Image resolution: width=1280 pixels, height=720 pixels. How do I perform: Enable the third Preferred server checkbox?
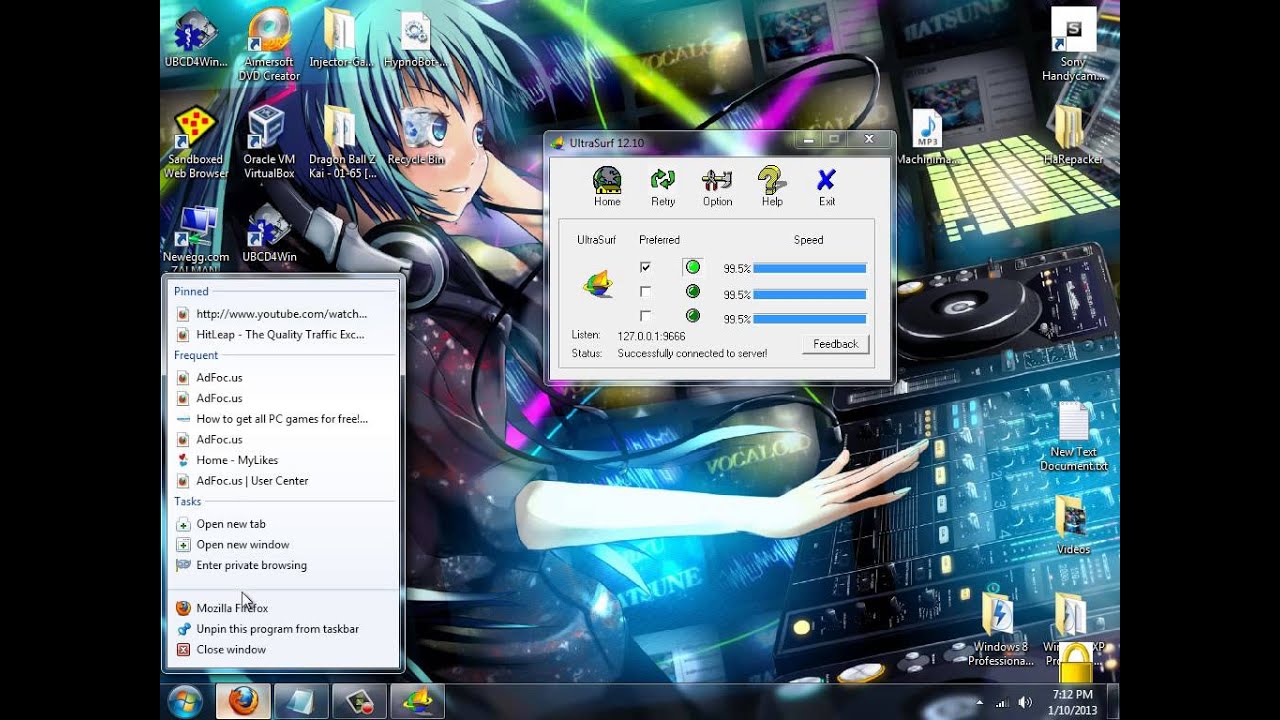coord(645,316)
